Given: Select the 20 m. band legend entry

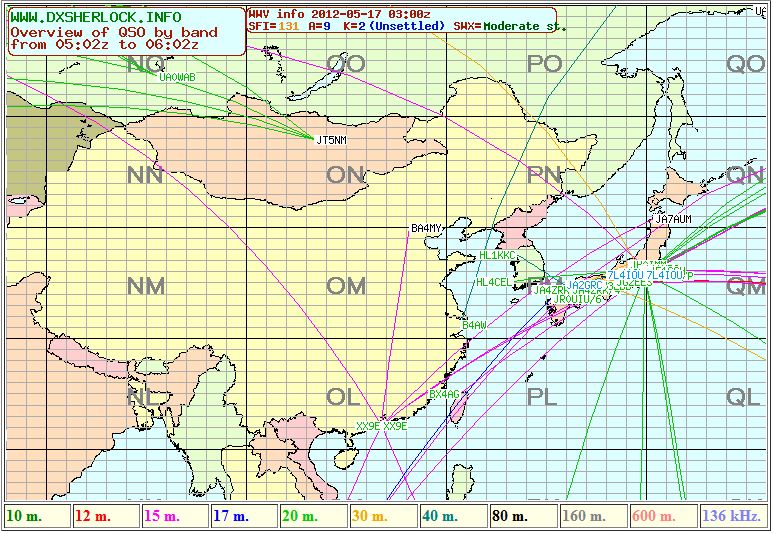Looking at the screenshot, I should pos(315,516).
